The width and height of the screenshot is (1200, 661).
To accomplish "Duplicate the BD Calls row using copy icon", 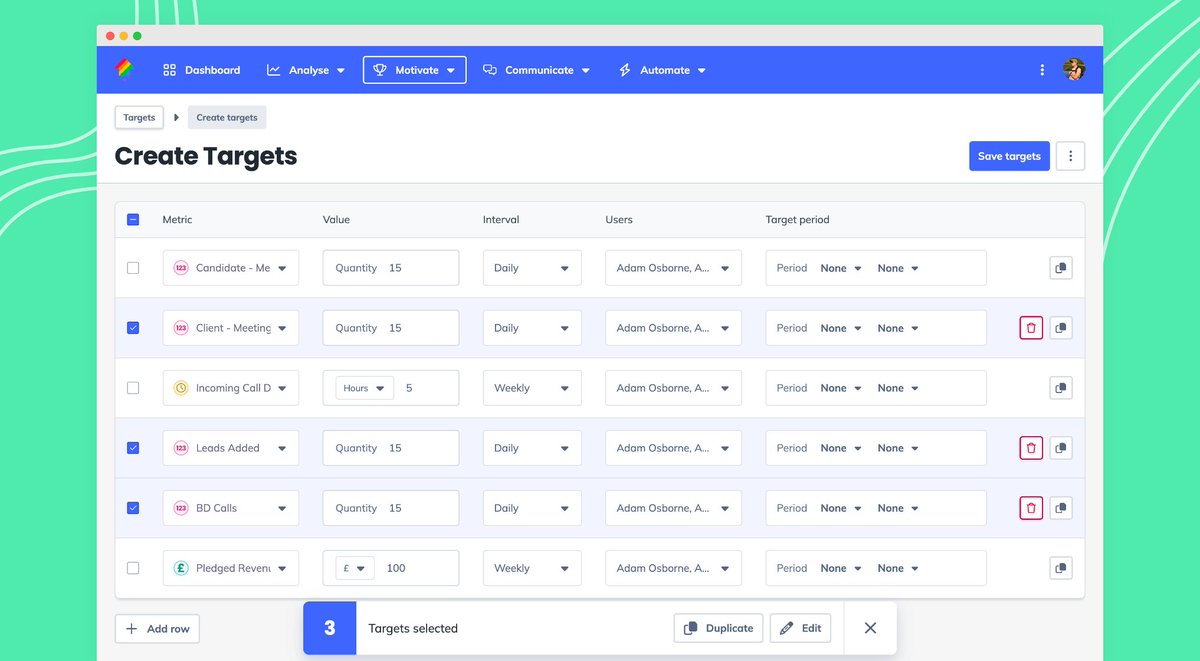I will (x=1061, y=508).
